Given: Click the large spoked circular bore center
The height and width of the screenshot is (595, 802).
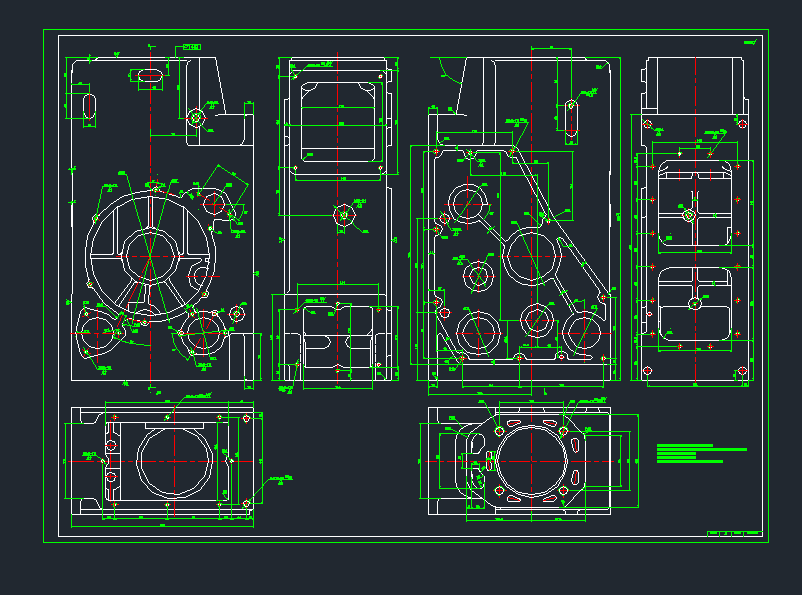Looking at the screenshot, I should pyautogui.click(x=148, y=256).
